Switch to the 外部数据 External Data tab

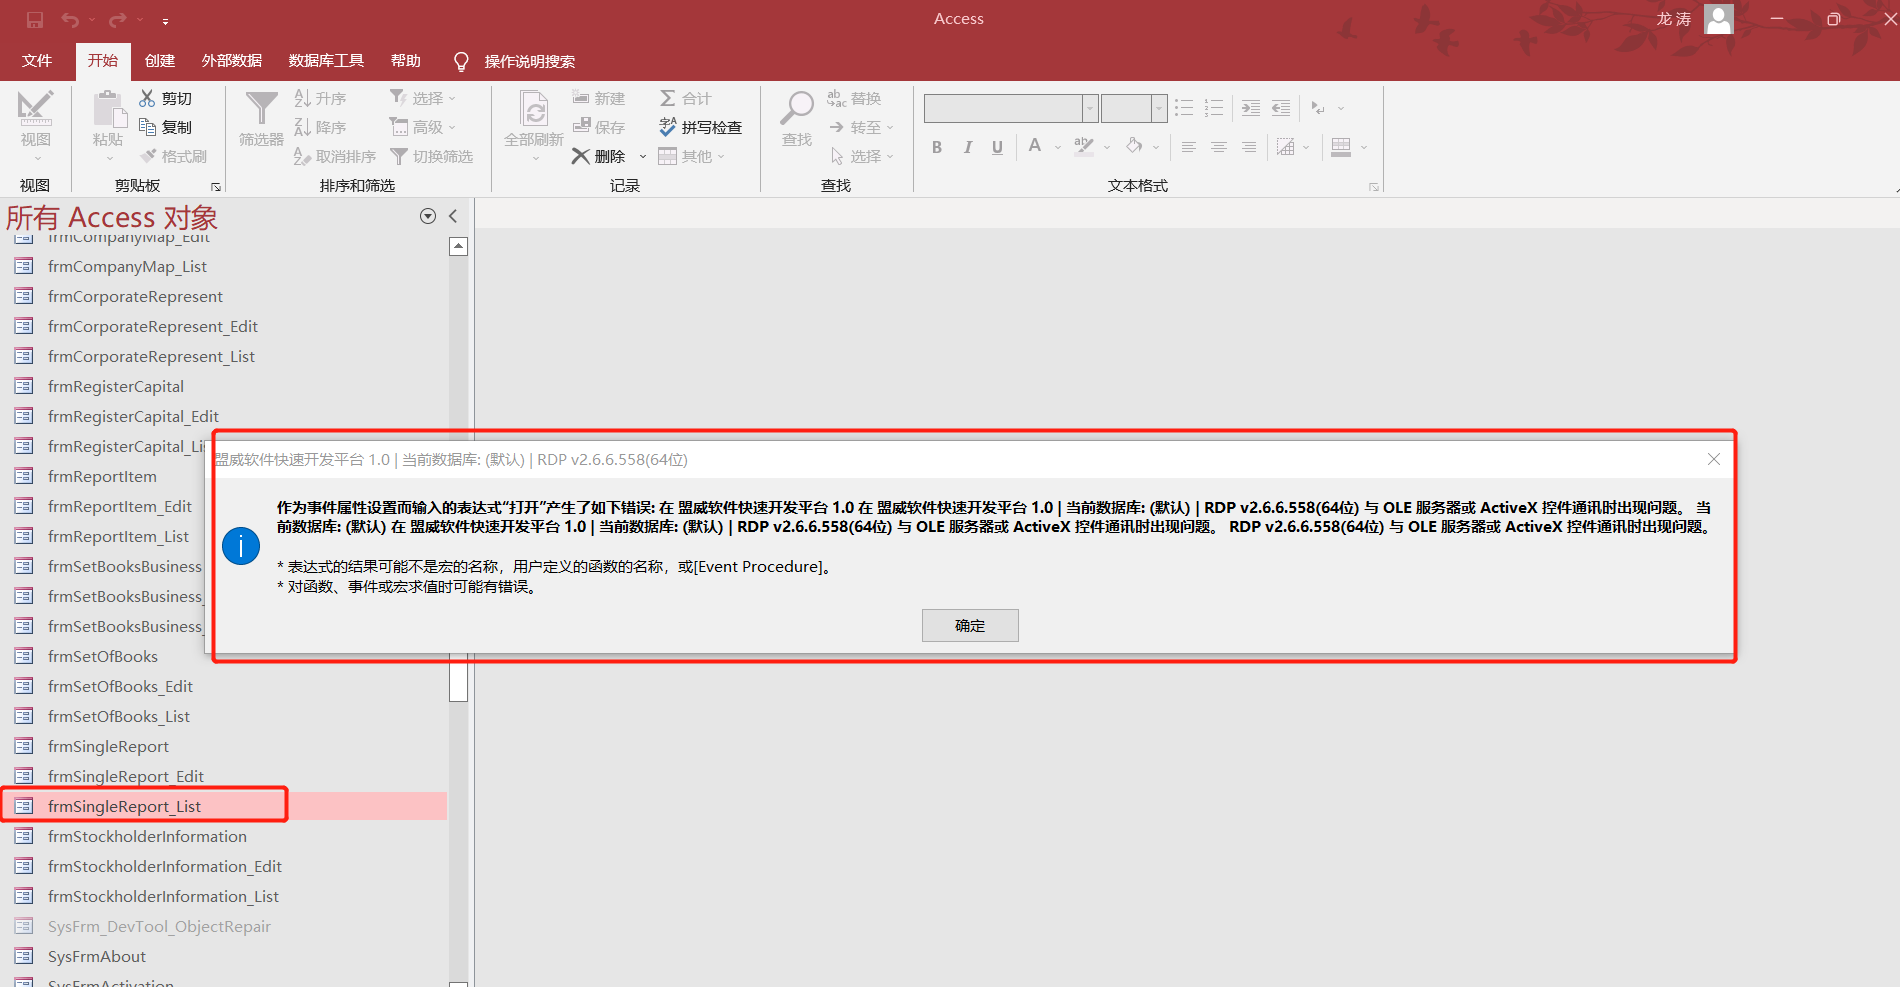pyautogui.click(x=232, y=61)
